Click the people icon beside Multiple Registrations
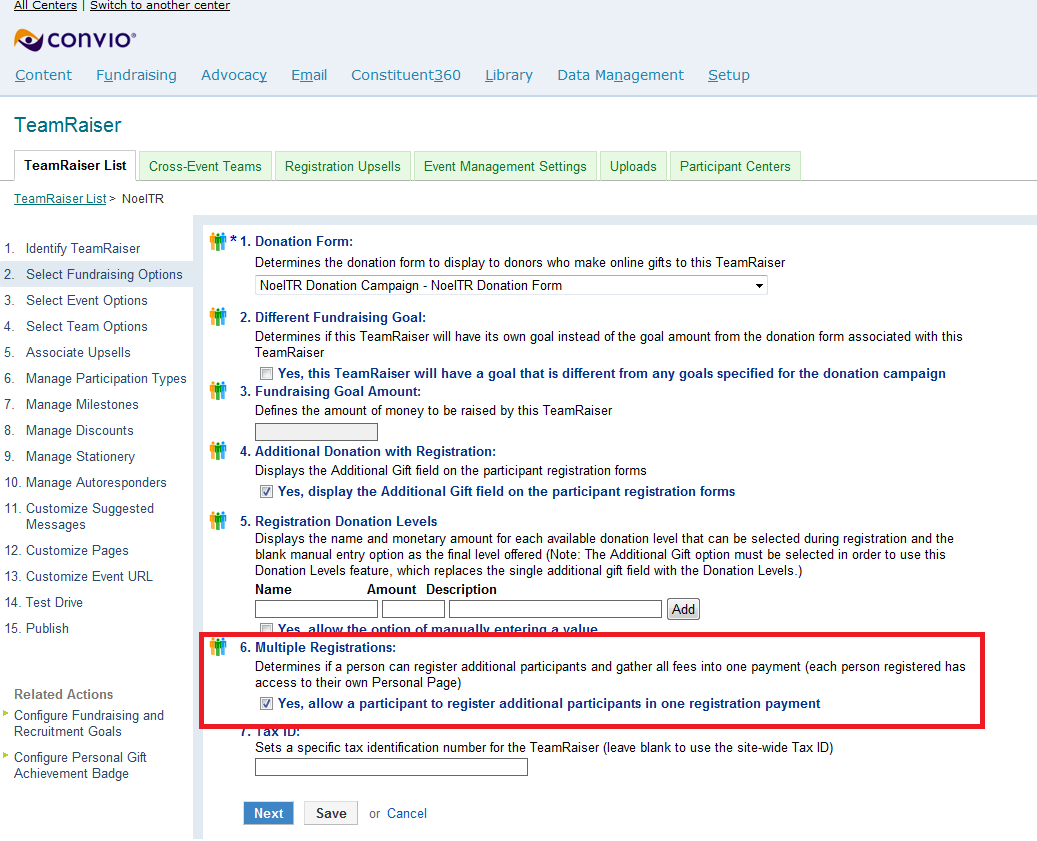 pyautogui.click(x=218, y=647)
